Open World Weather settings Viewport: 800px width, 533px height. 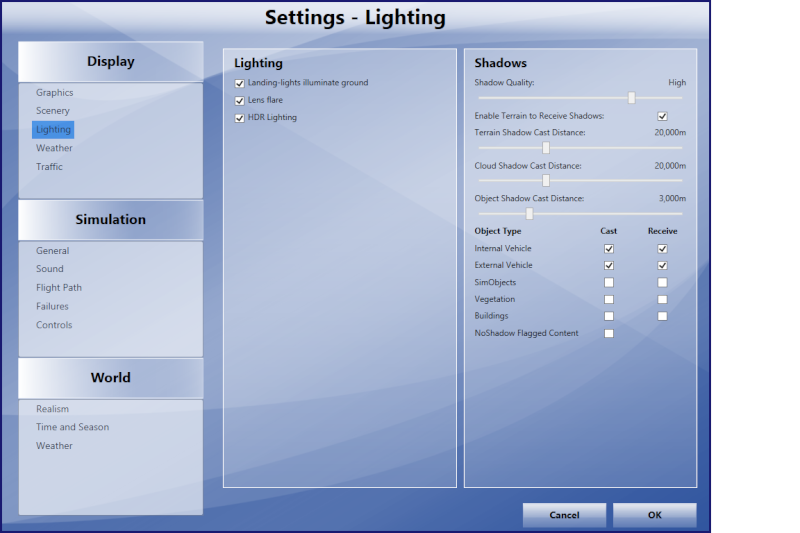click(54, 446)
